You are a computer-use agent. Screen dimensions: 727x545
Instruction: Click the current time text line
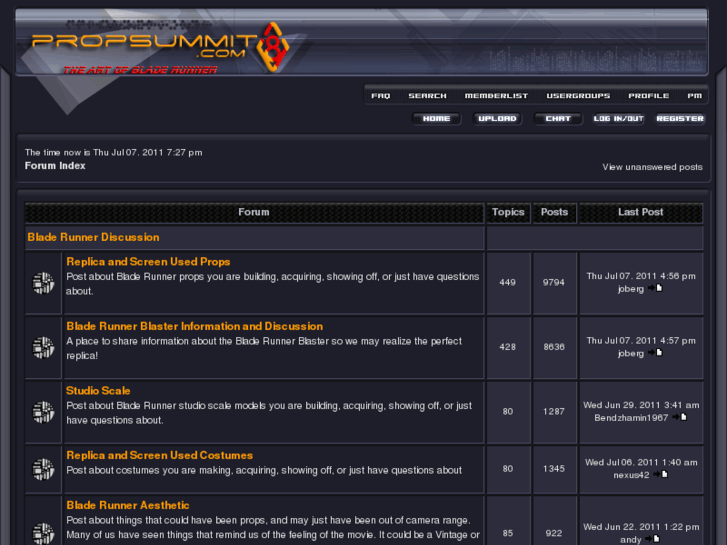click(x=114, y=153)
